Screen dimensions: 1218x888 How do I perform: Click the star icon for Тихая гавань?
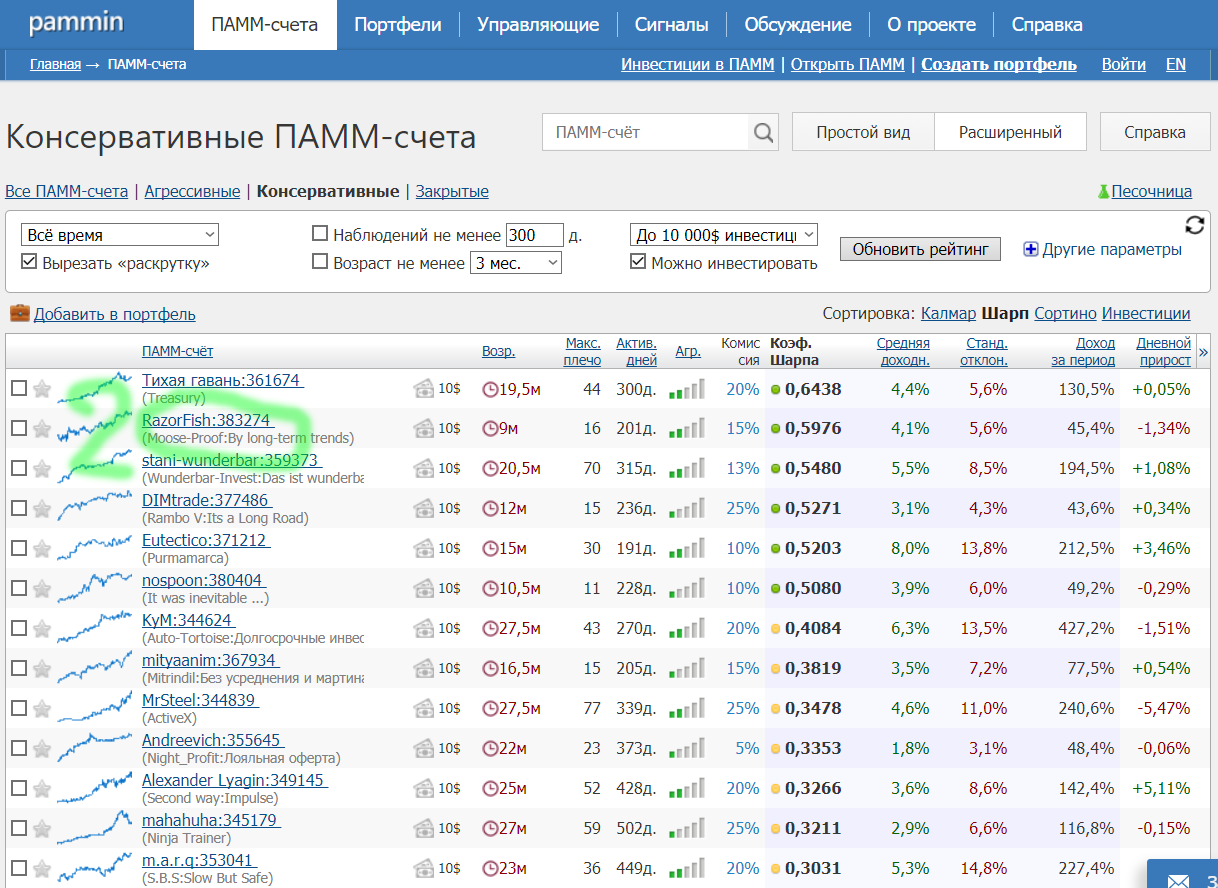[42, 389]
